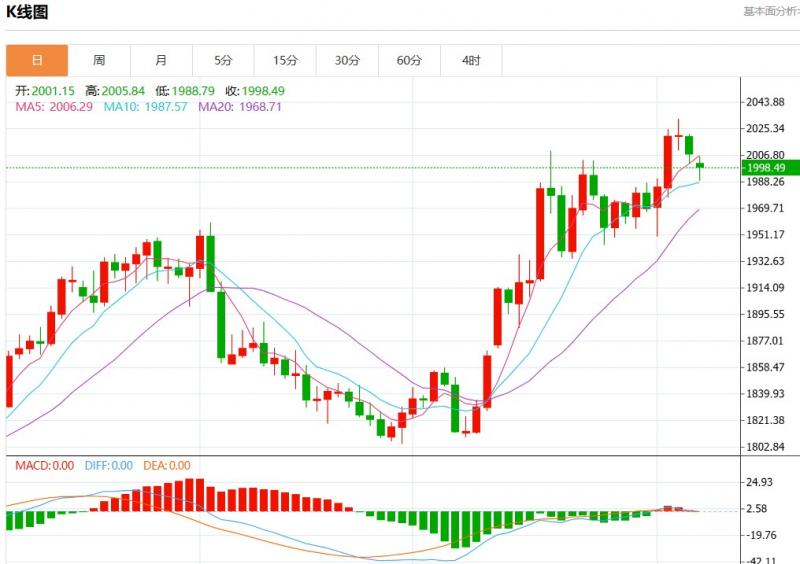Switch to the 月 monthly tab
This screenshot has height=564, width=800.
(x=161, y=61)
